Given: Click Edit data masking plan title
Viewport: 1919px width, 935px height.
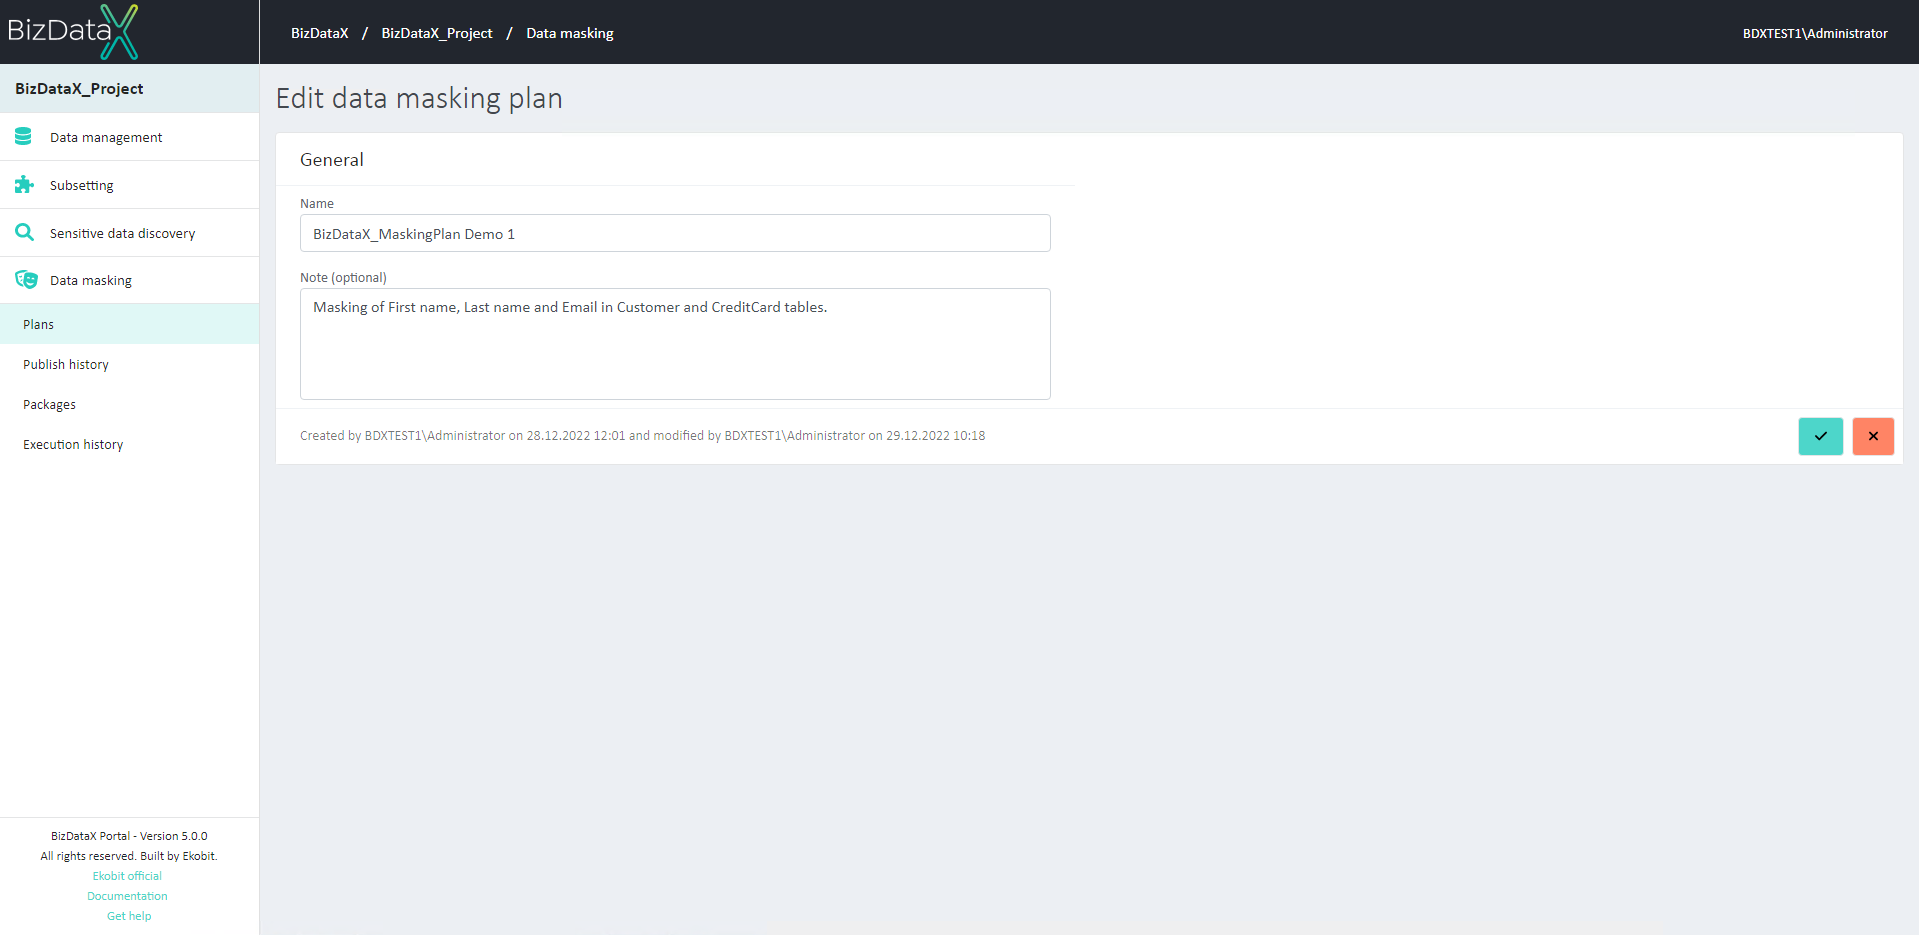Looking at the screenshot, I should (x=419, y=99).
